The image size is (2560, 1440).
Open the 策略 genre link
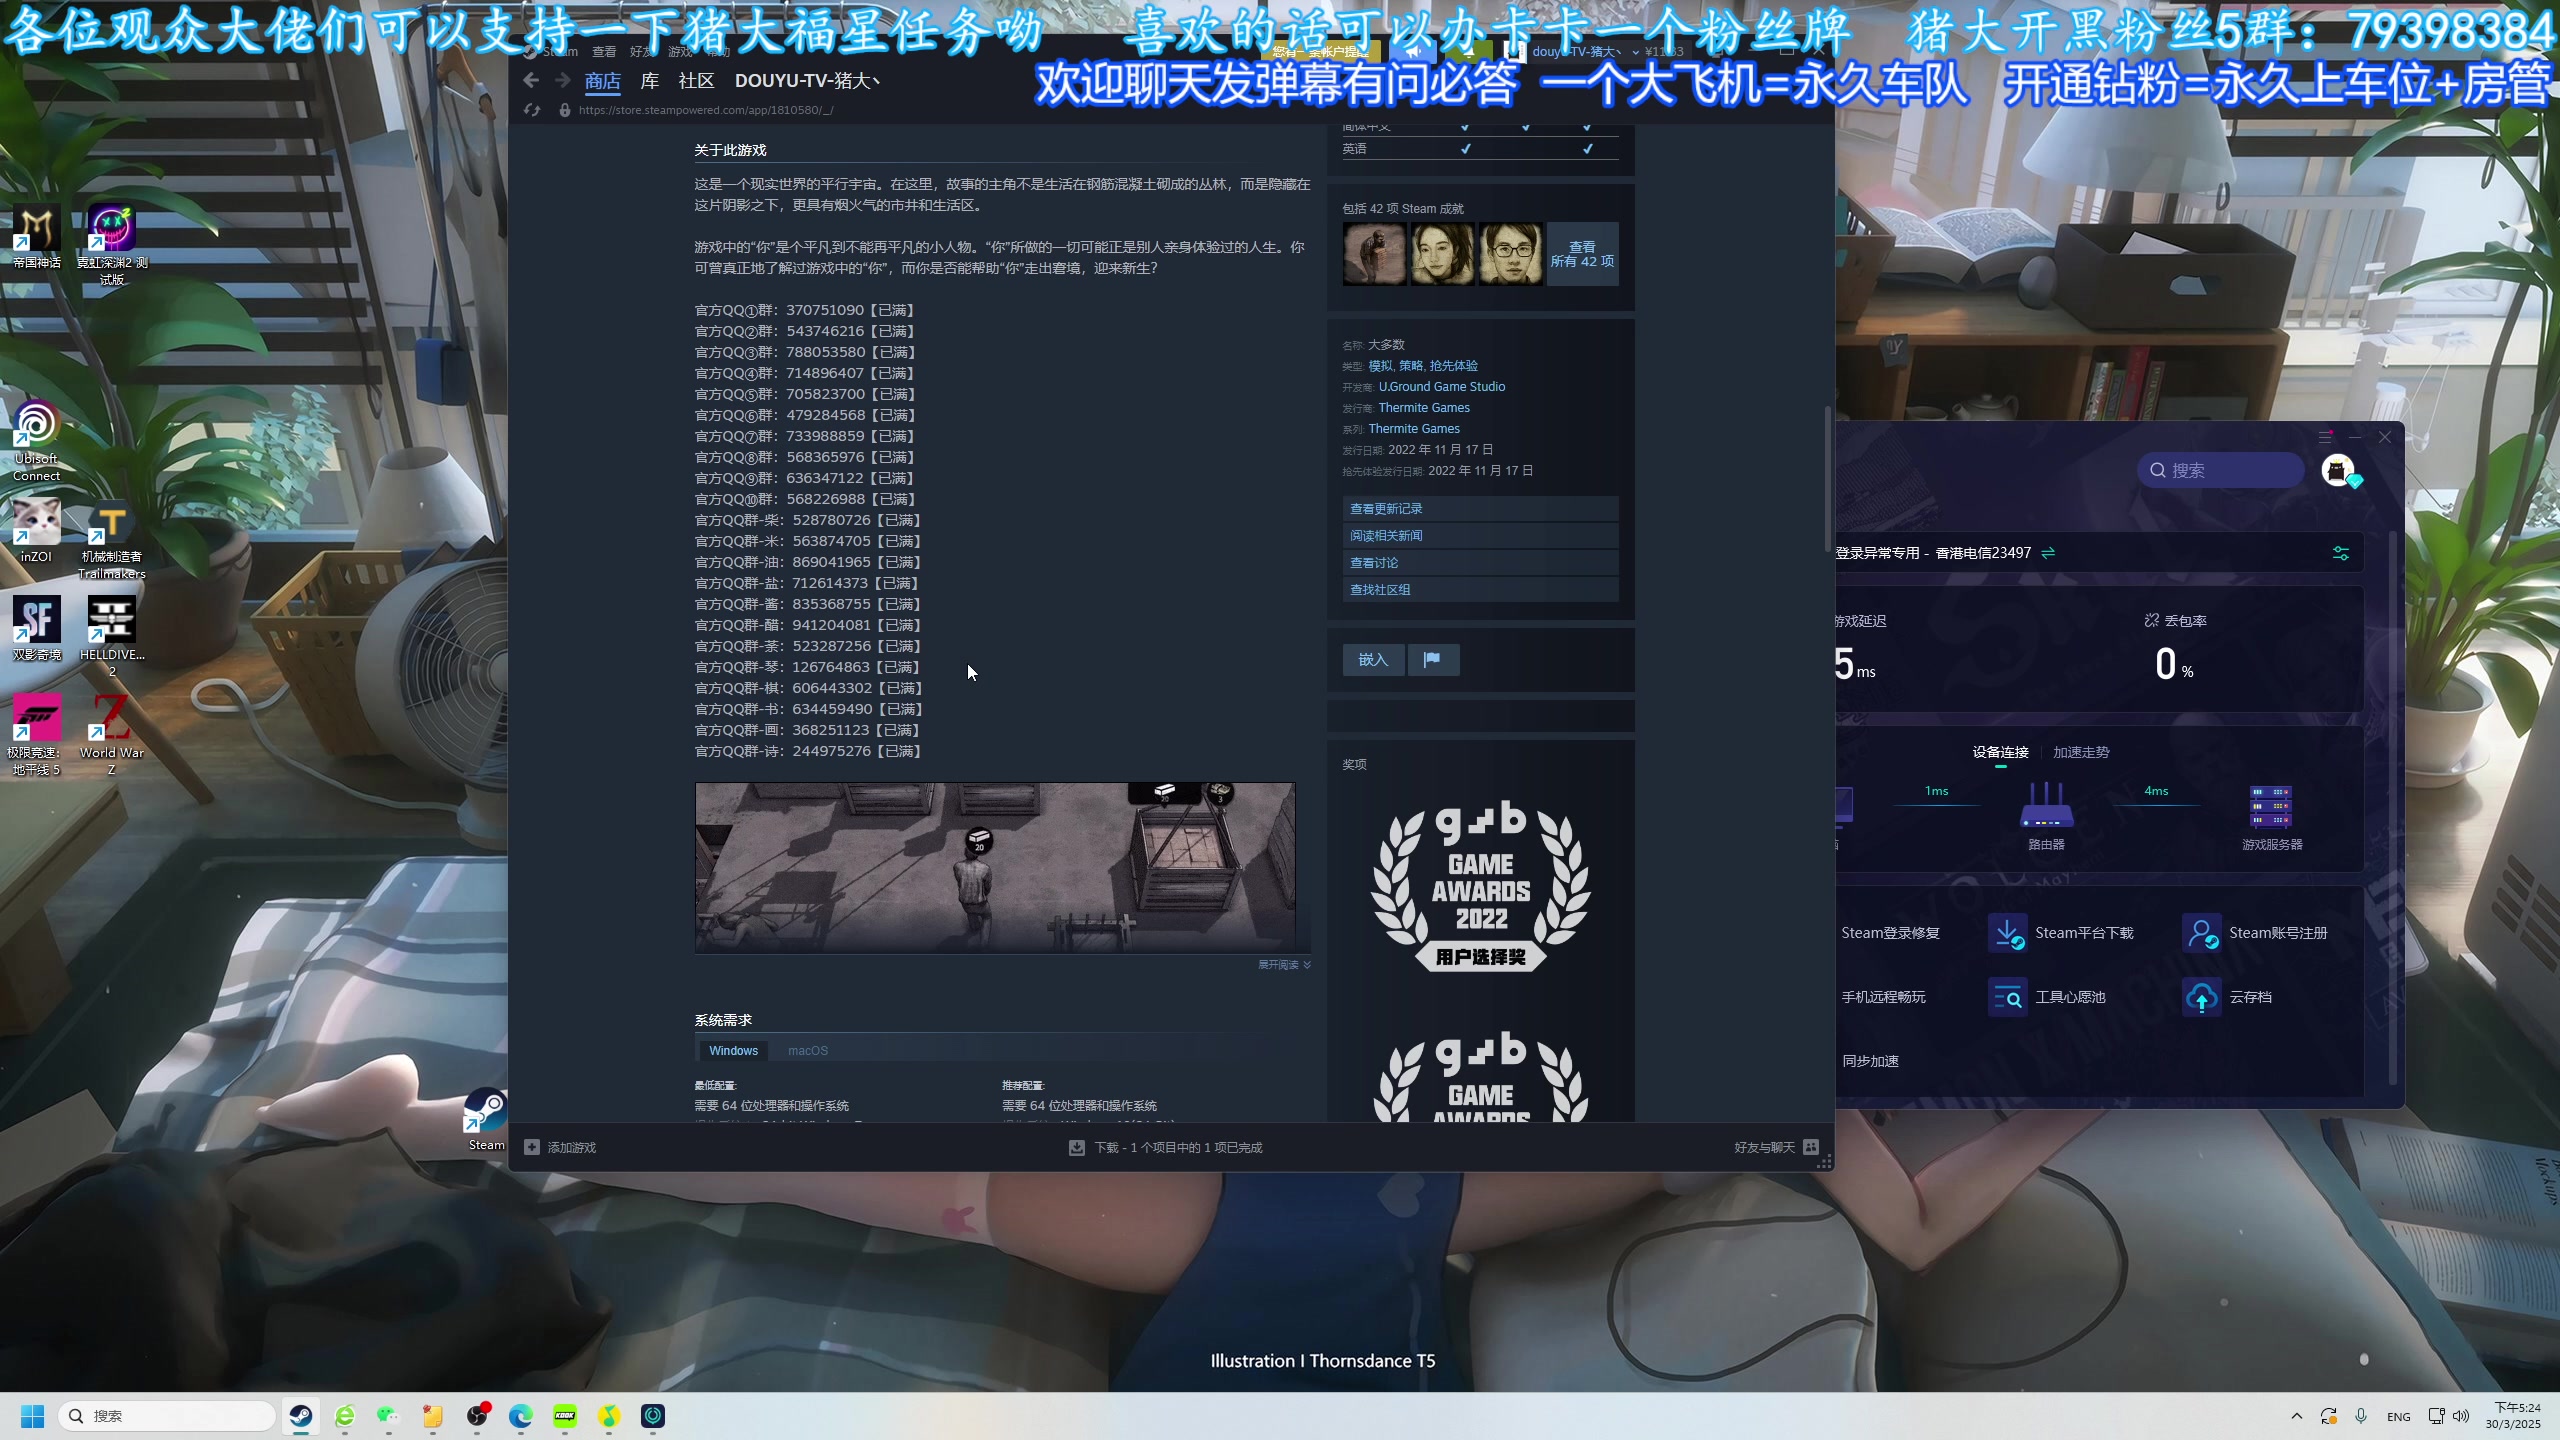coord(1411,366)
